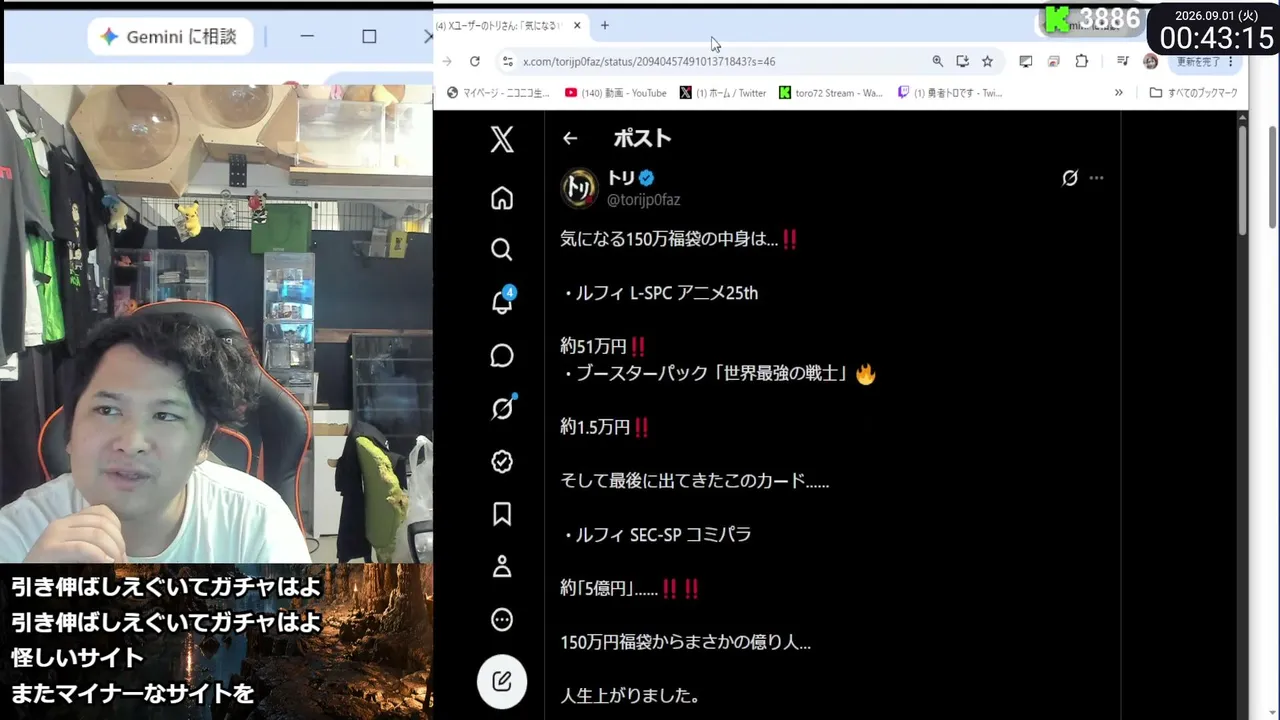Open the マイページ - ニコニコ bookmark
This screenshot has height=720, width=1280.
(498, 93)
